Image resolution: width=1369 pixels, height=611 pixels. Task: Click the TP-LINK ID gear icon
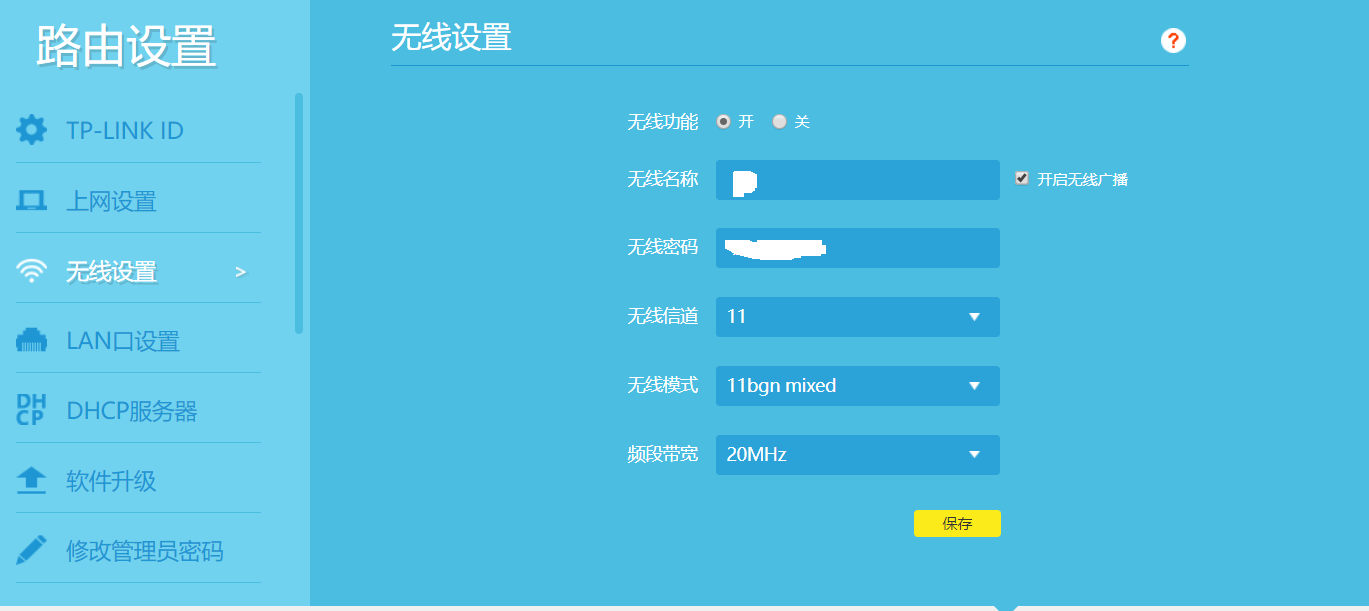click(x=31, y=130)
